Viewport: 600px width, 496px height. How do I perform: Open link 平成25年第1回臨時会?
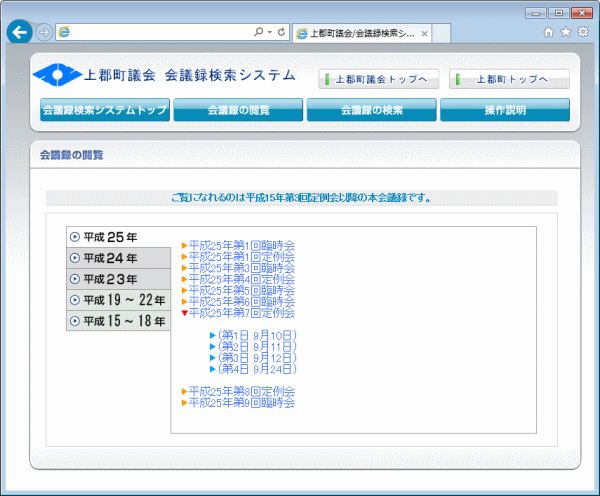pos(242,245)
